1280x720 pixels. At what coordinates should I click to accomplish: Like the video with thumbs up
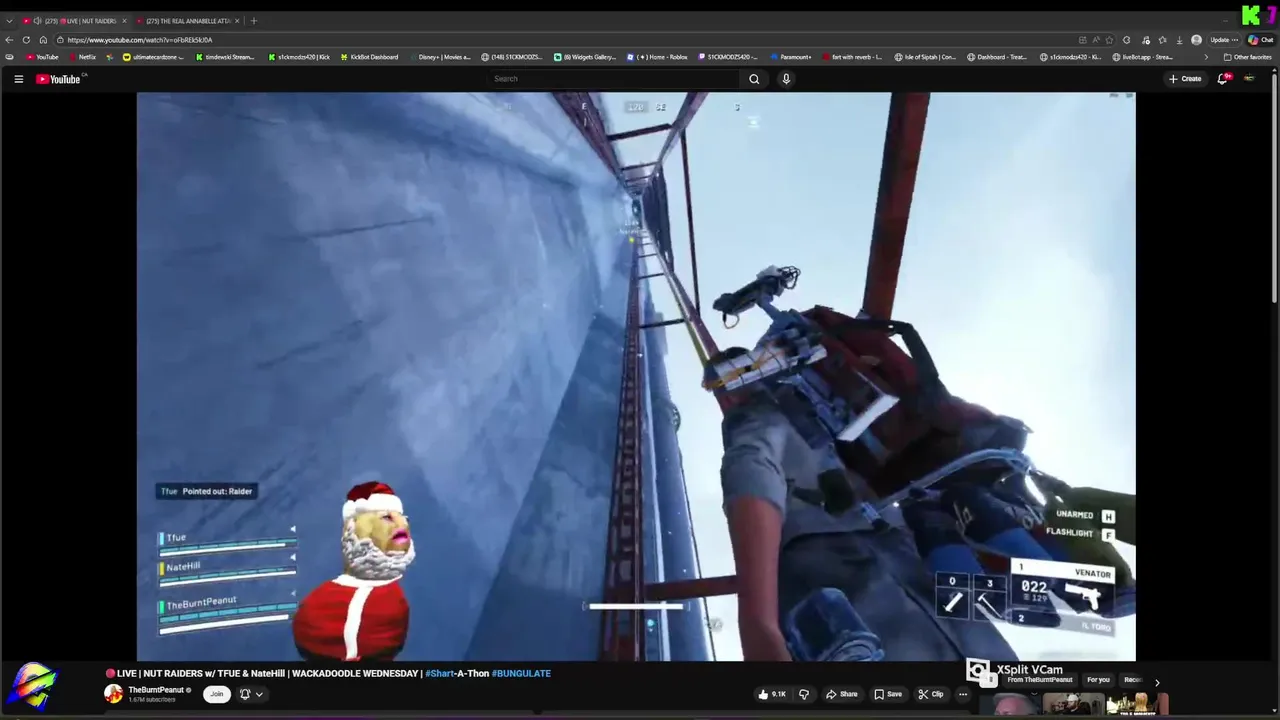772,694
